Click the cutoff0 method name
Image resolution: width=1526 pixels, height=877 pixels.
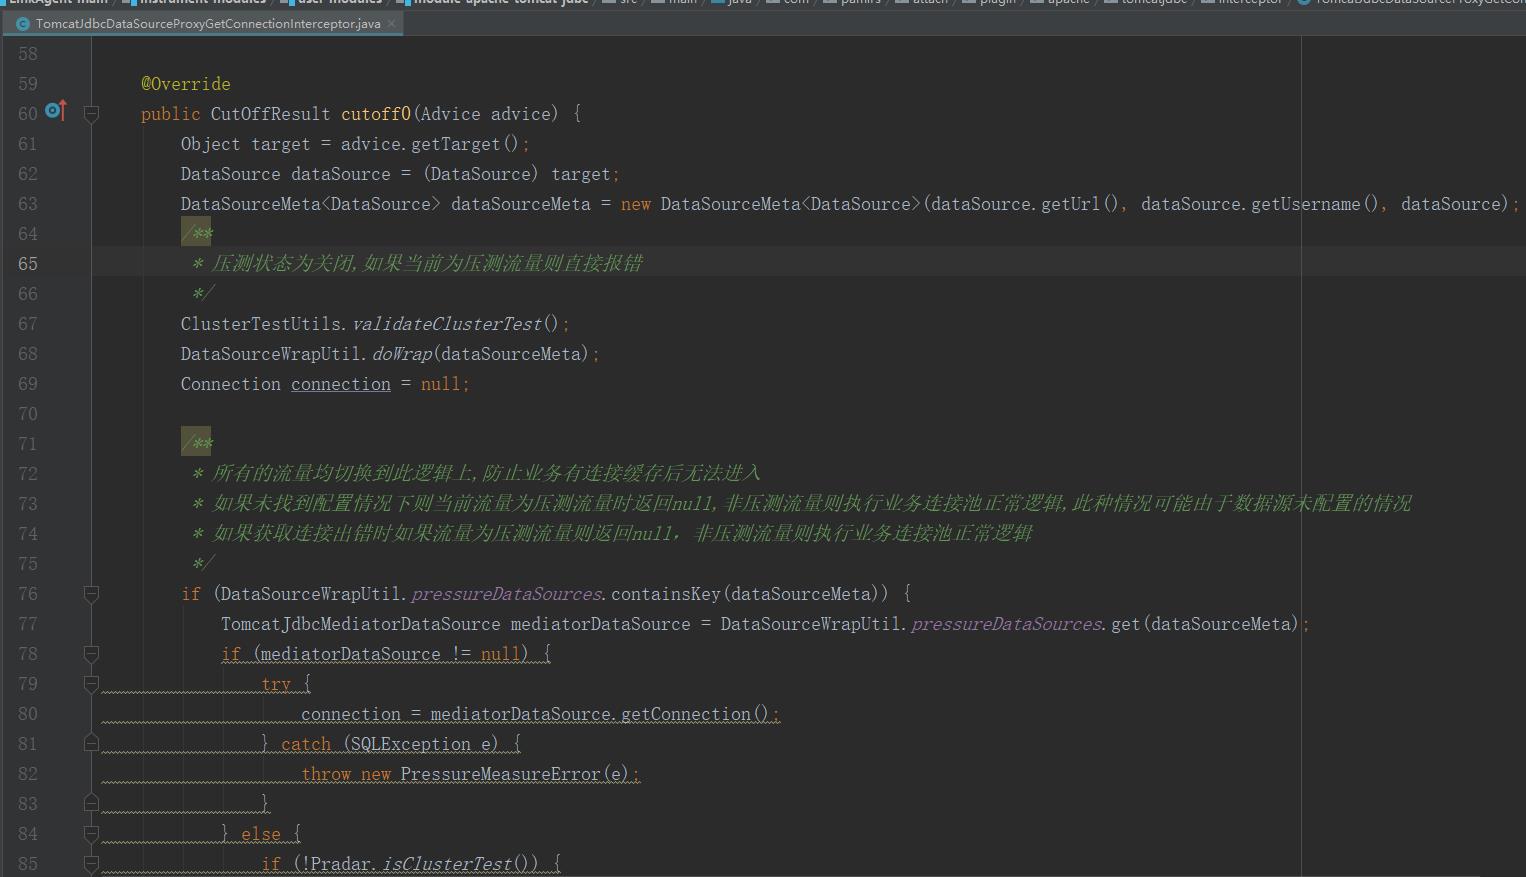coord(376,114)
